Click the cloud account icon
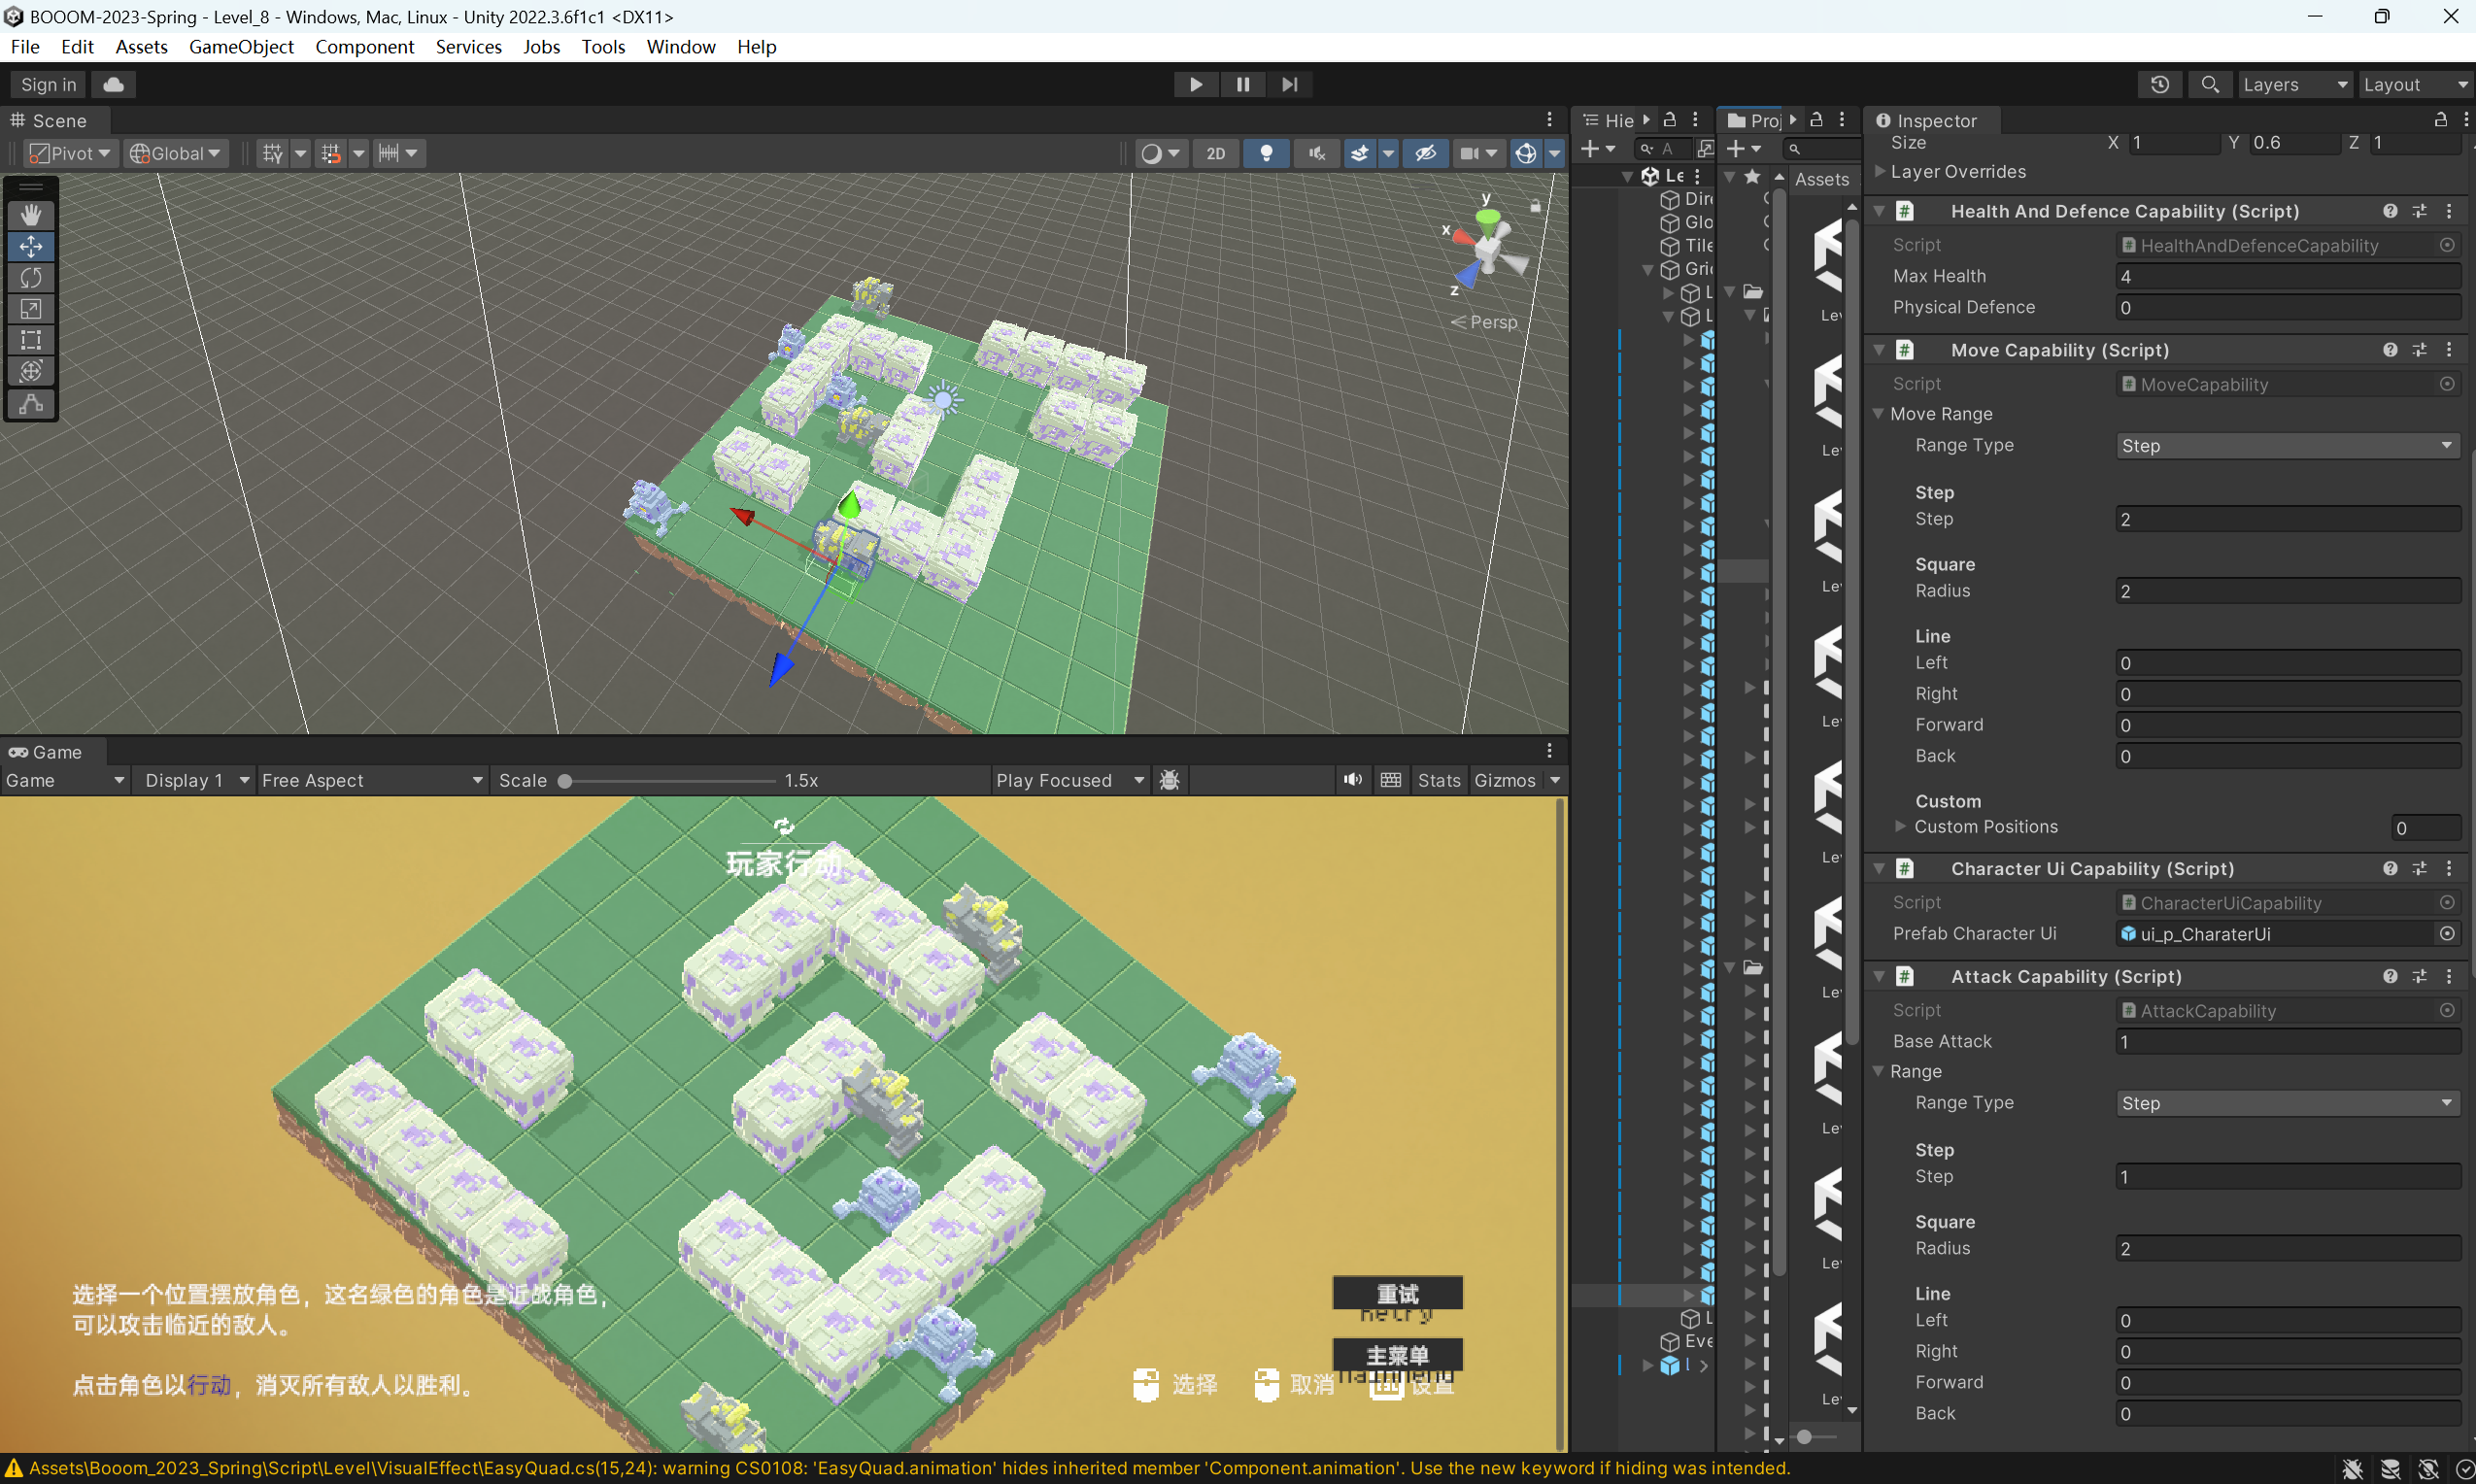 click(x=113, y=85)
